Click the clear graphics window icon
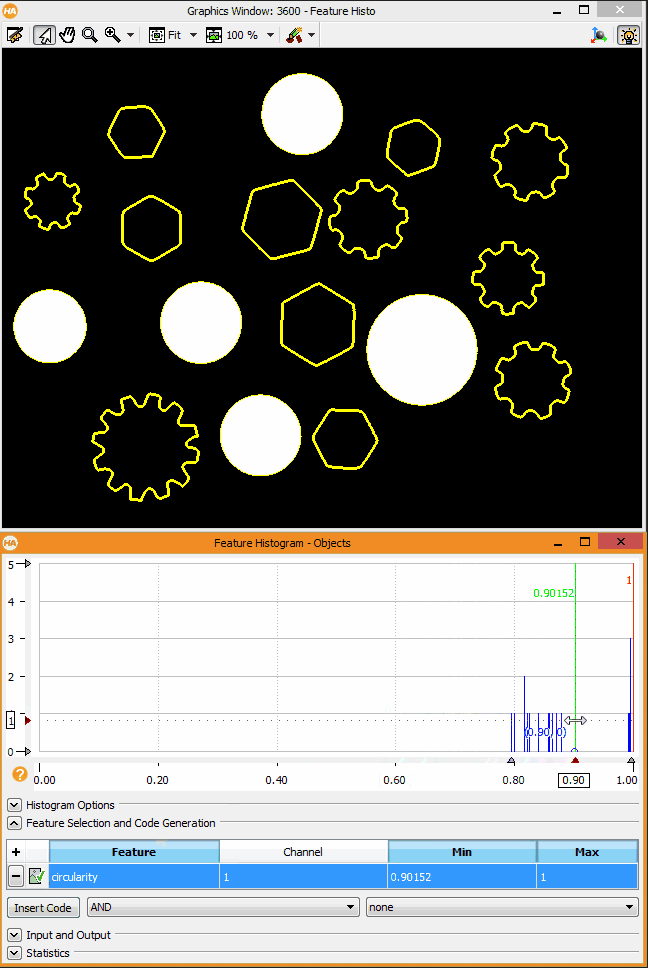Screen dimensions: 648x968 tap(14, 35)
